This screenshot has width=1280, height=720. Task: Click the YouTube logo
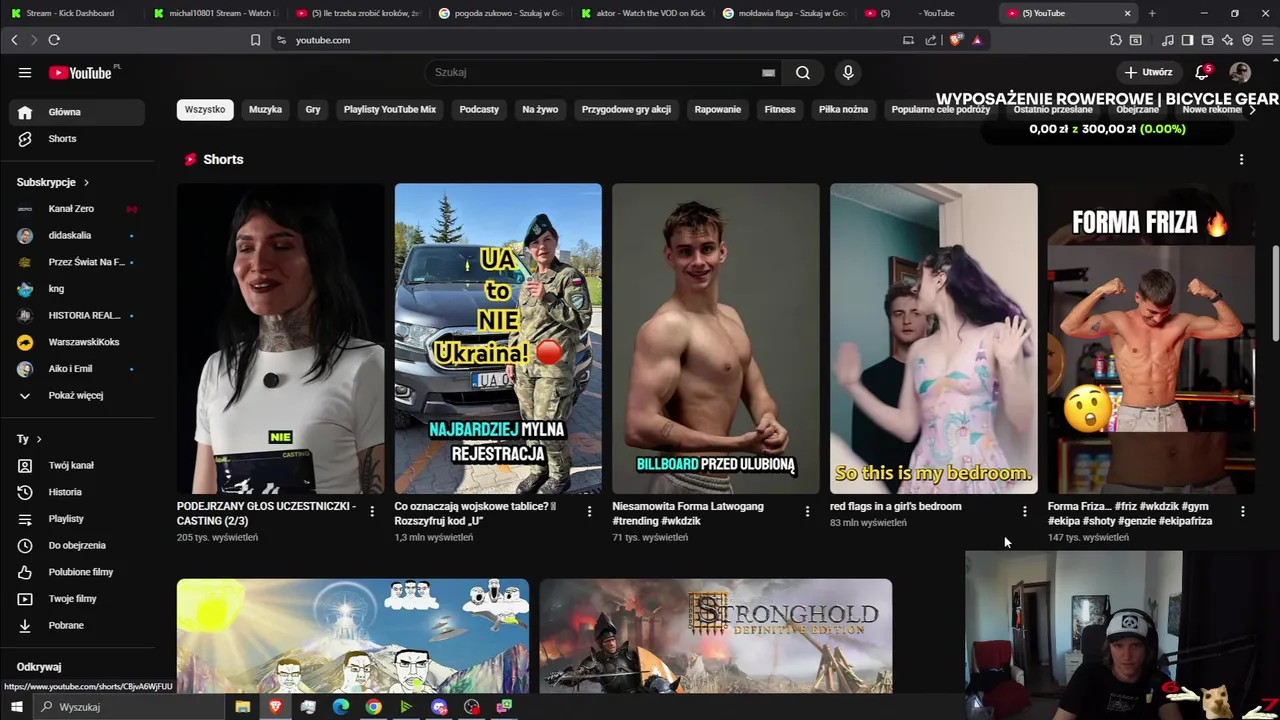[80, 72]
